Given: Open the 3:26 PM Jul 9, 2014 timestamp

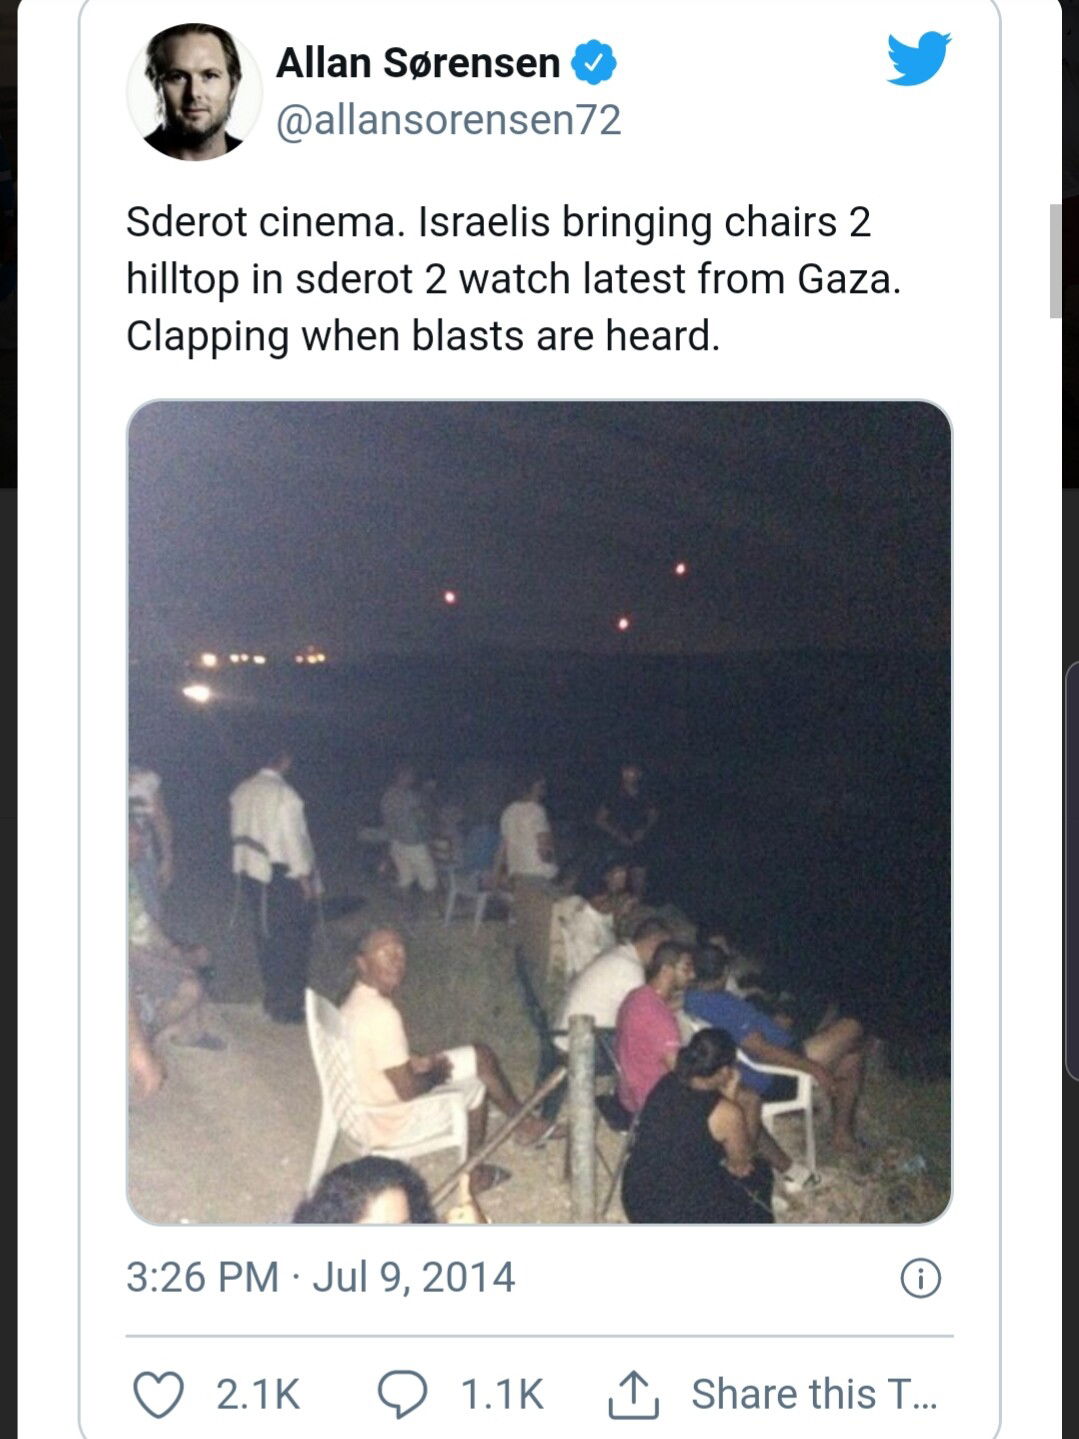Looking at the screenshot, I should [x=321, y=1277].
